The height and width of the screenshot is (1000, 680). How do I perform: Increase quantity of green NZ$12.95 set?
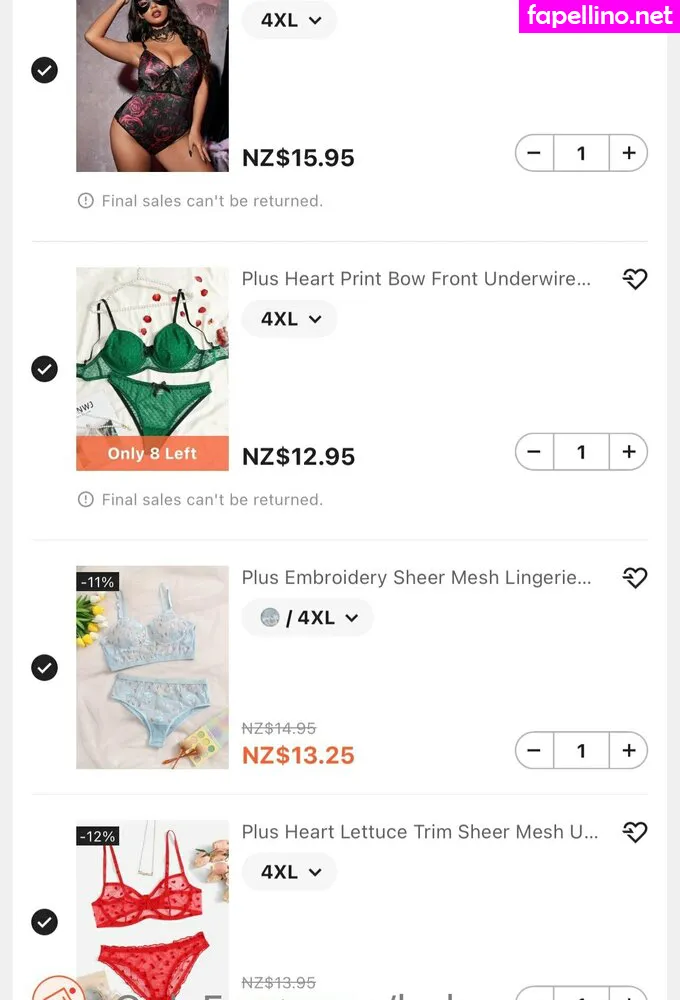point(629,452)
